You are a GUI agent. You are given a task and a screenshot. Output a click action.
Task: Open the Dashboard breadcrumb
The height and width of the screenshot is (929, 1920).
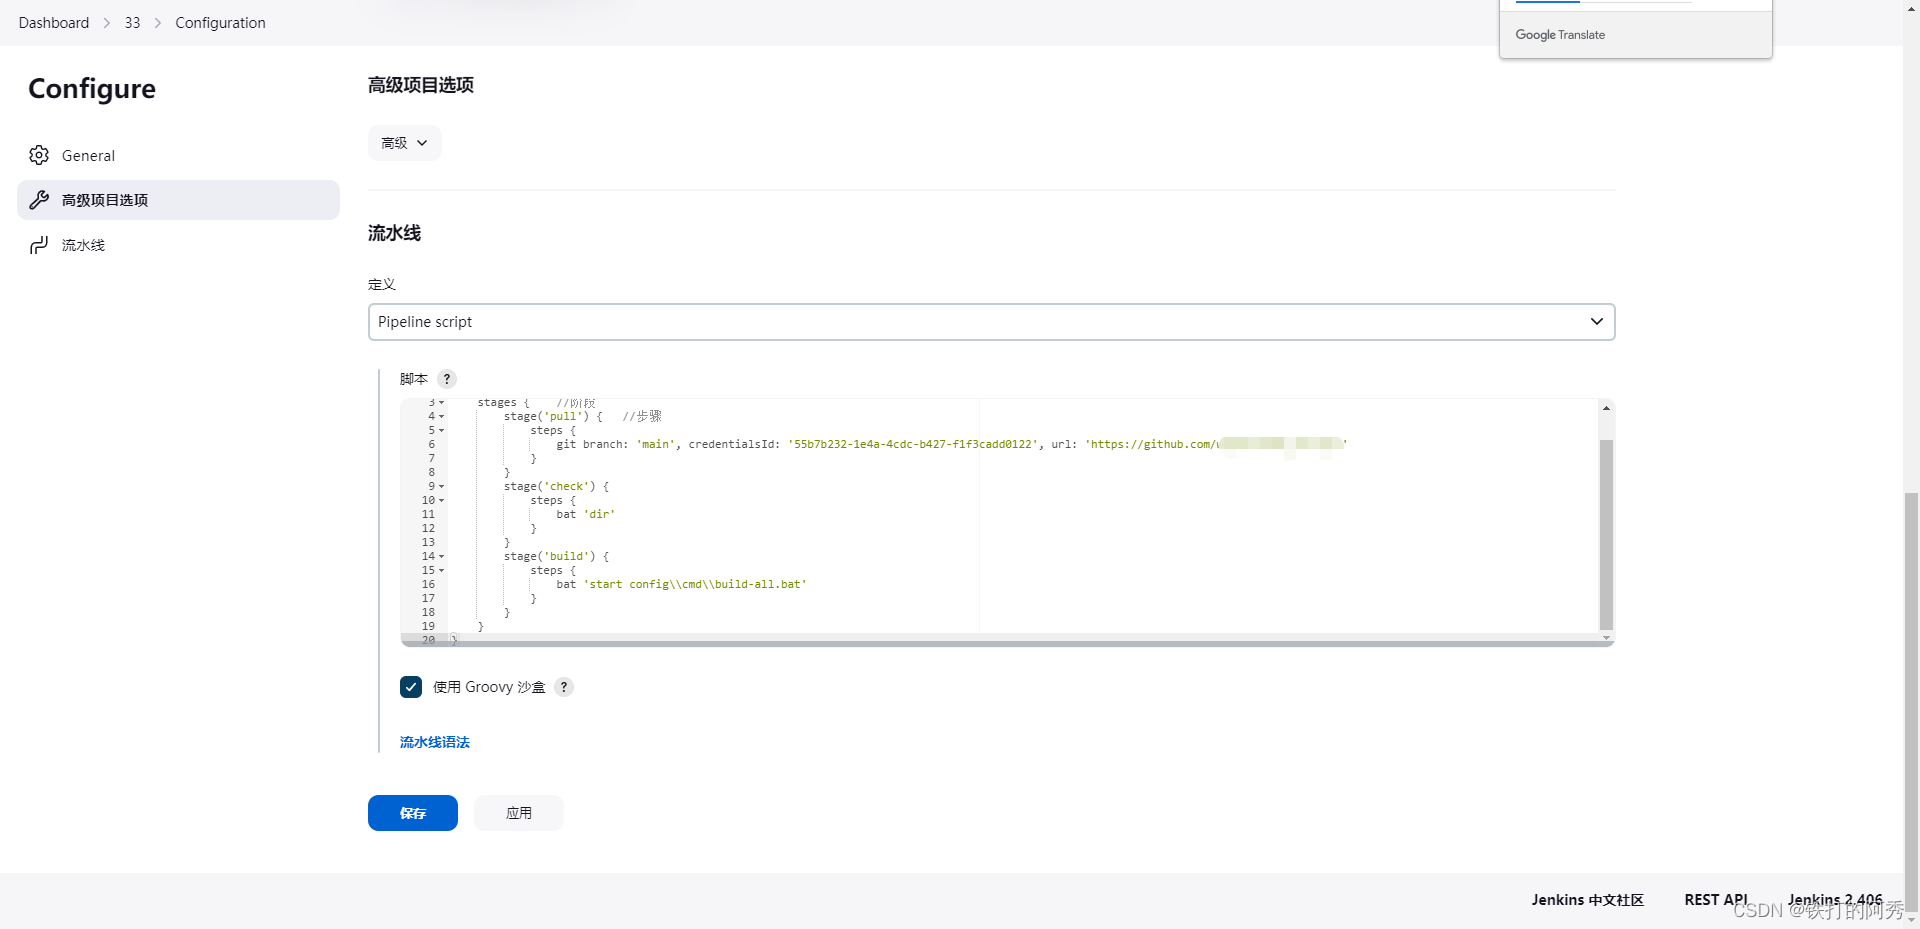[54, 23]
